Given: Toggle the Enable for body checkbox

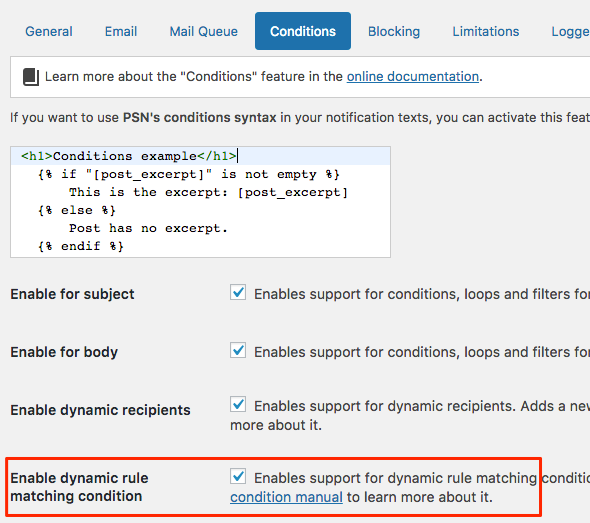Looking at the screenshot, I should [238, 350].
